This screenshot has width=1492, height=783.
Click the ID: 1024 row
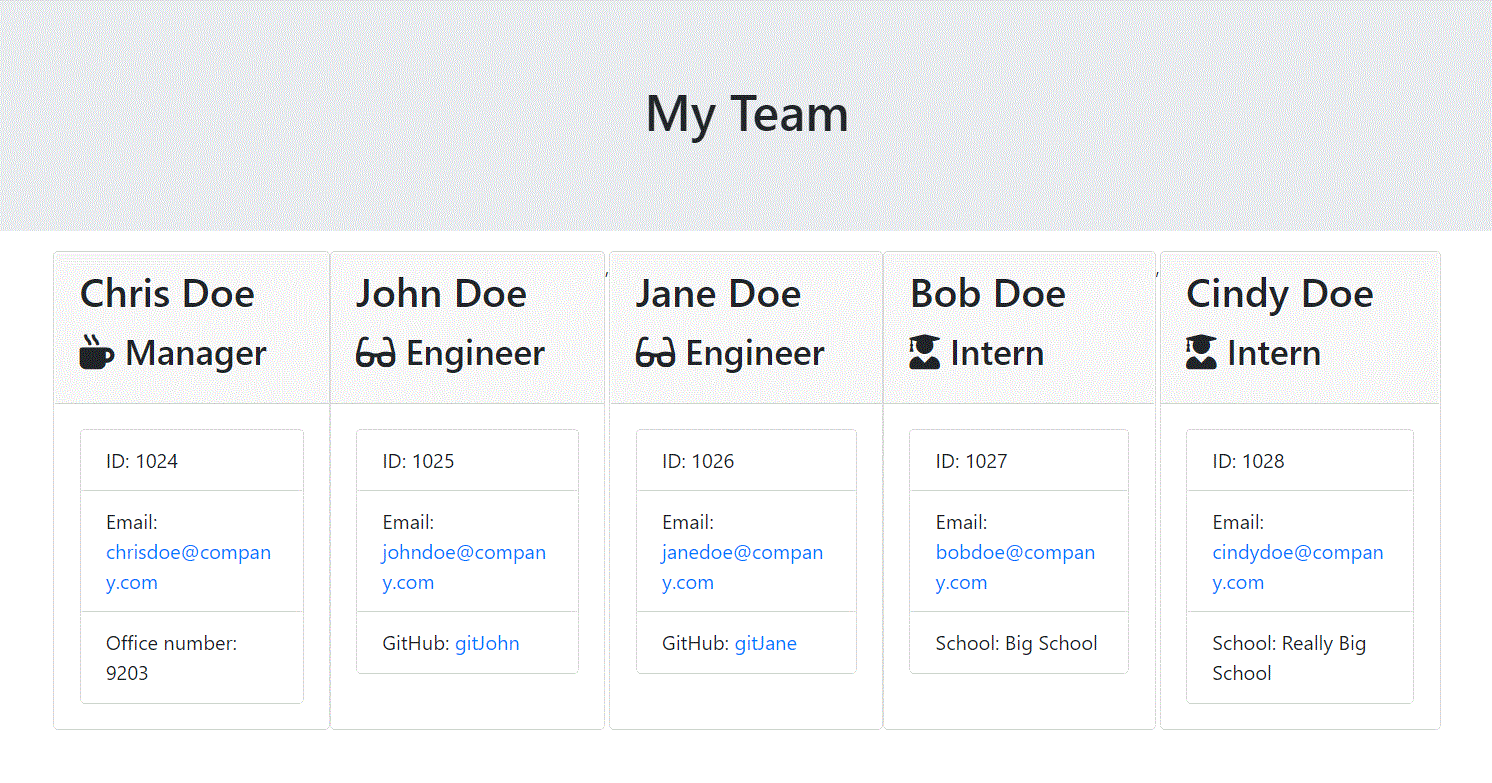point(192,461)
